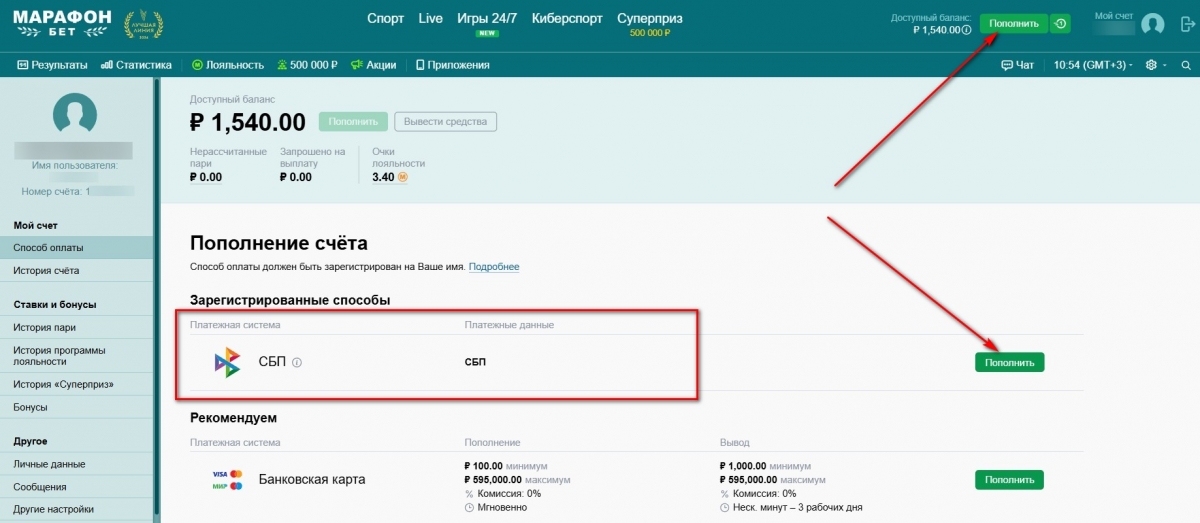
Task: Open Личные данные in sidebar
Action: [75, 464]
